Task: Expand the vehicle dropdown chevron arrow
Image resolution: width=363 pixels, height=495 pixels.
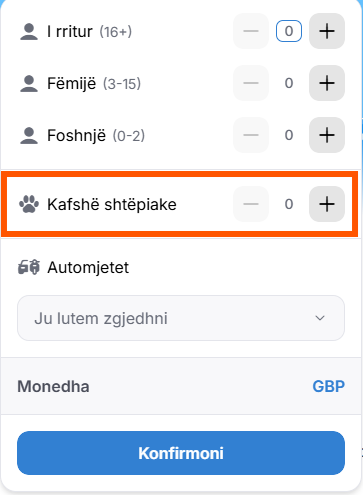Action: pyautogui.click(x=320, y=318)
